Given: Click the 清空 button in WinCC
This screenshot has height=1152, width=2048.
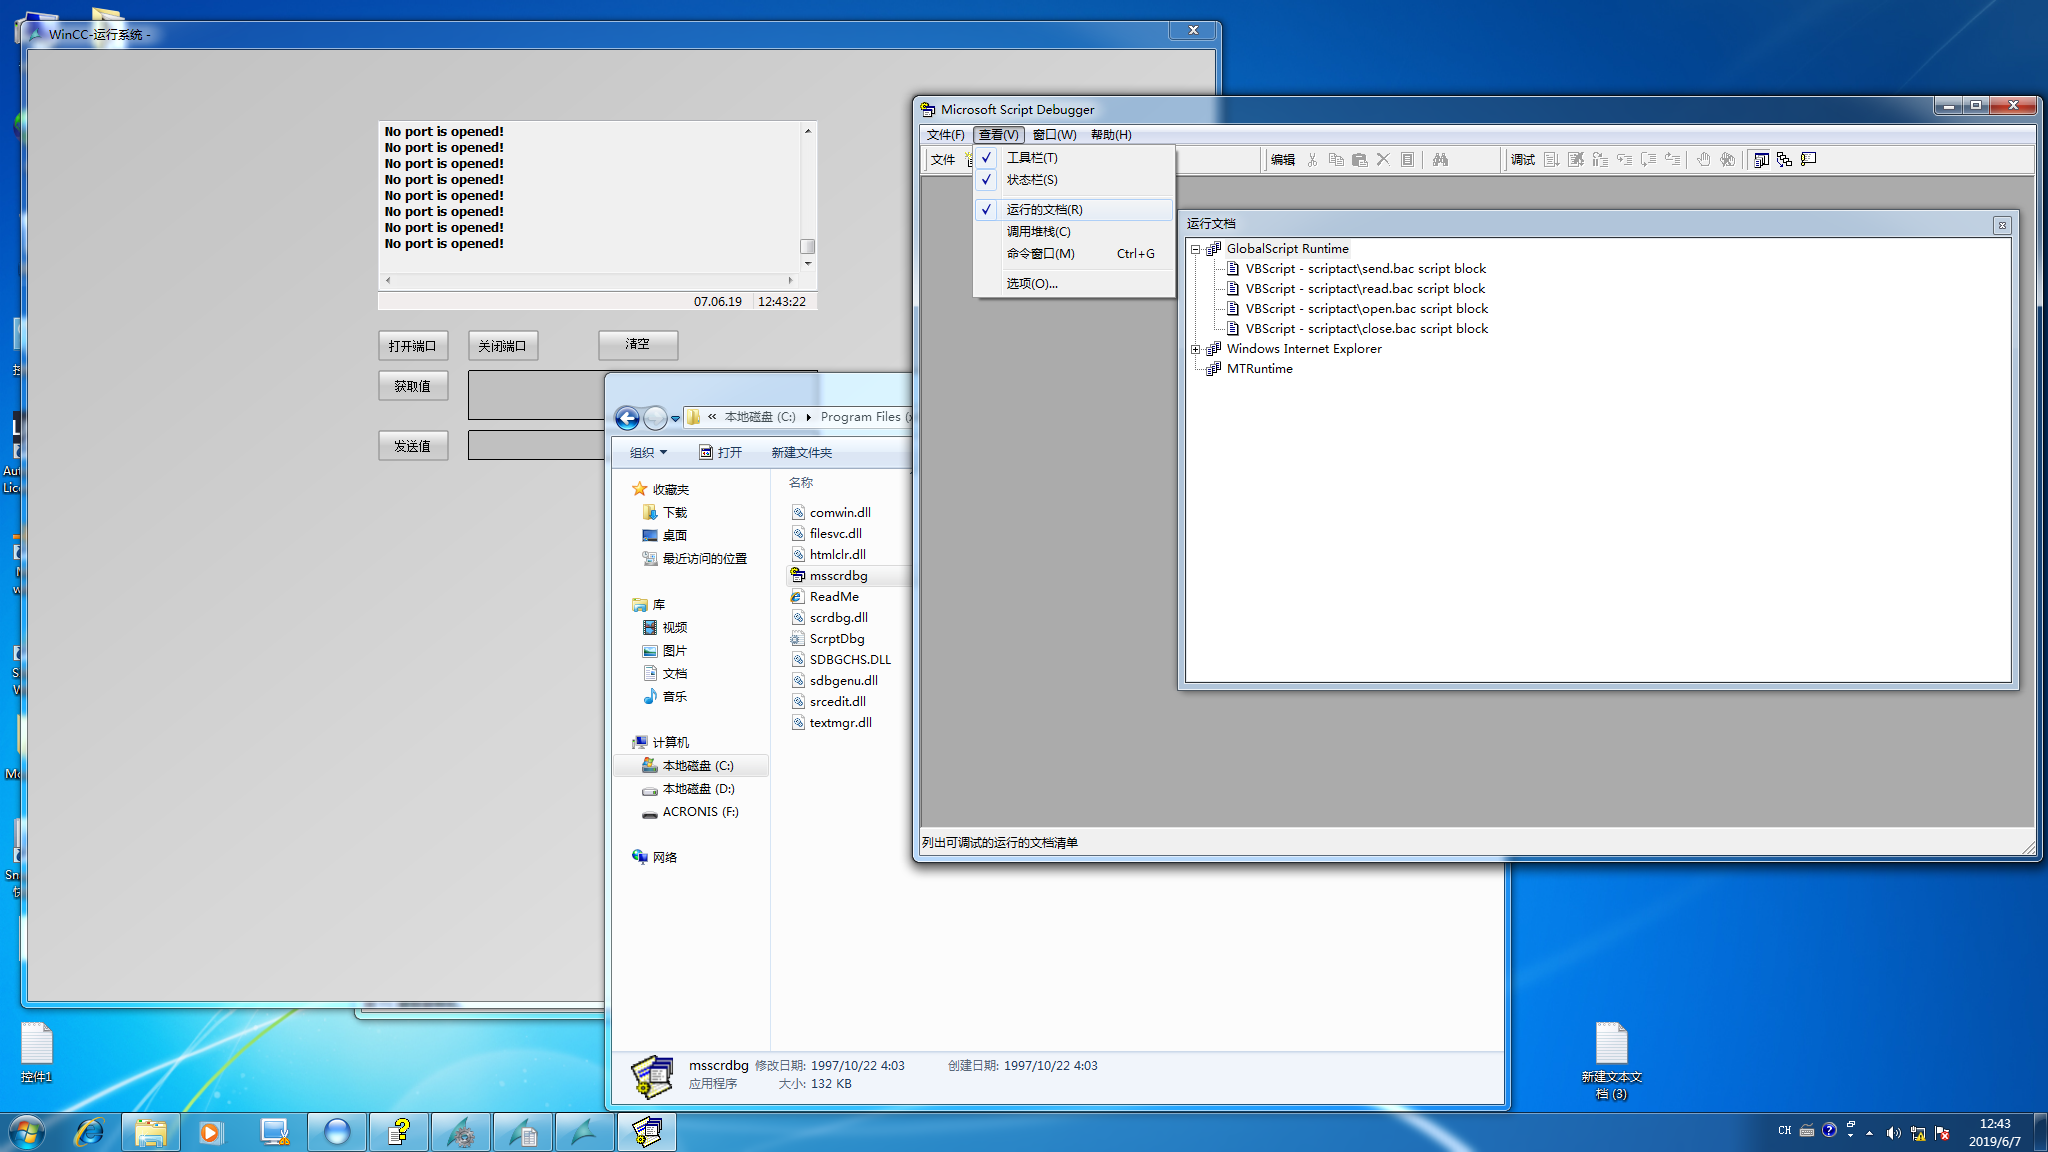Looking at the screenshot, I should click(x=638, y=345).
